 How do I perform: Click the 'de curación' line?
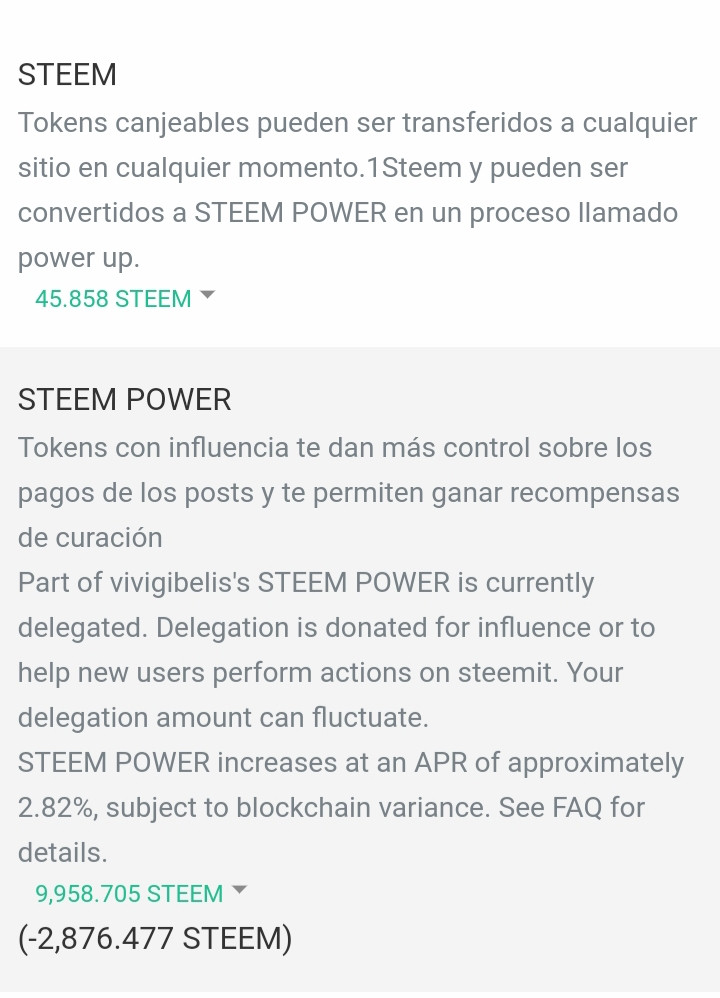click(x=90, y=538)
